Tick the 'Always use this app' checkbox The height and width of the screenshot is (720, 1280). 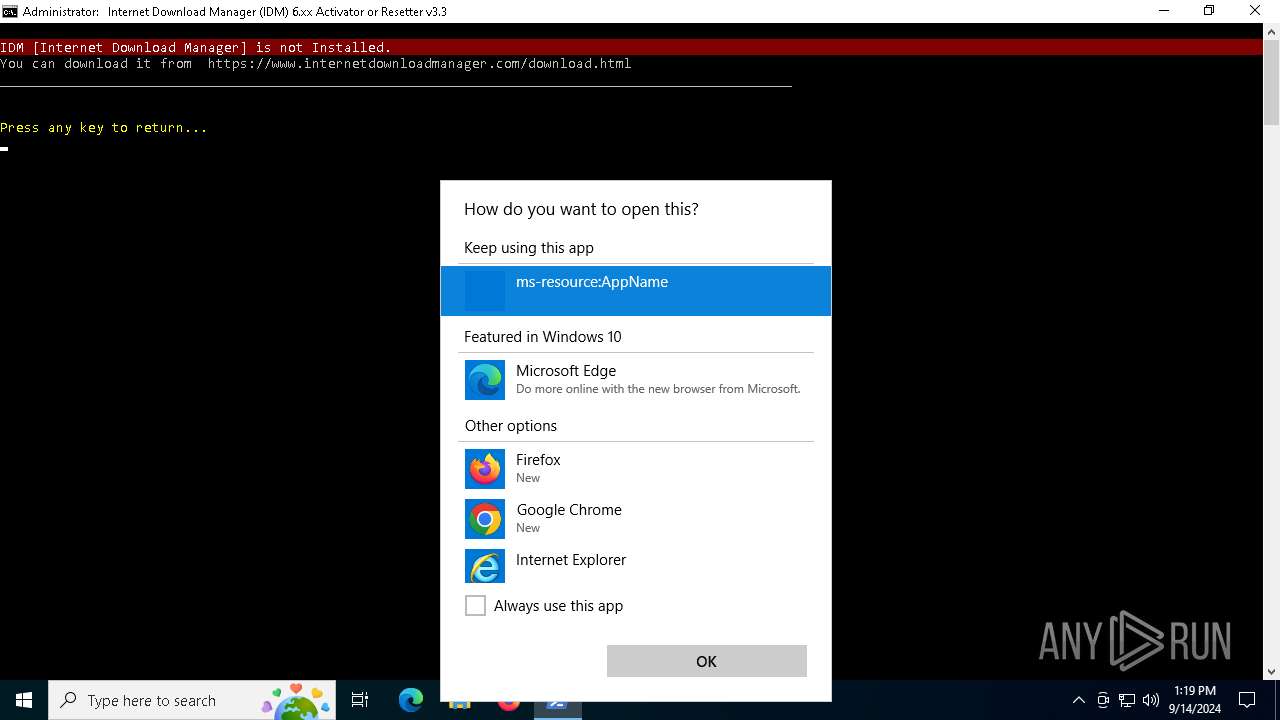[475, 606]
